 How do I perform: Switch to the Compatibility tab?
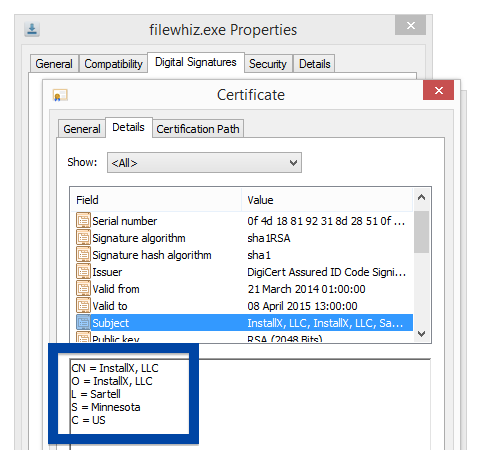(x=113, y=64)
